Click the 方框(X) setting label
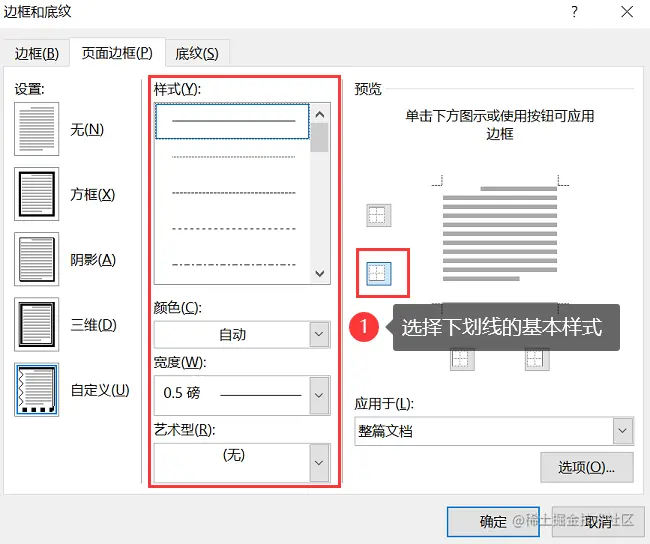This screenshot has height=544, width=650. 92,194
